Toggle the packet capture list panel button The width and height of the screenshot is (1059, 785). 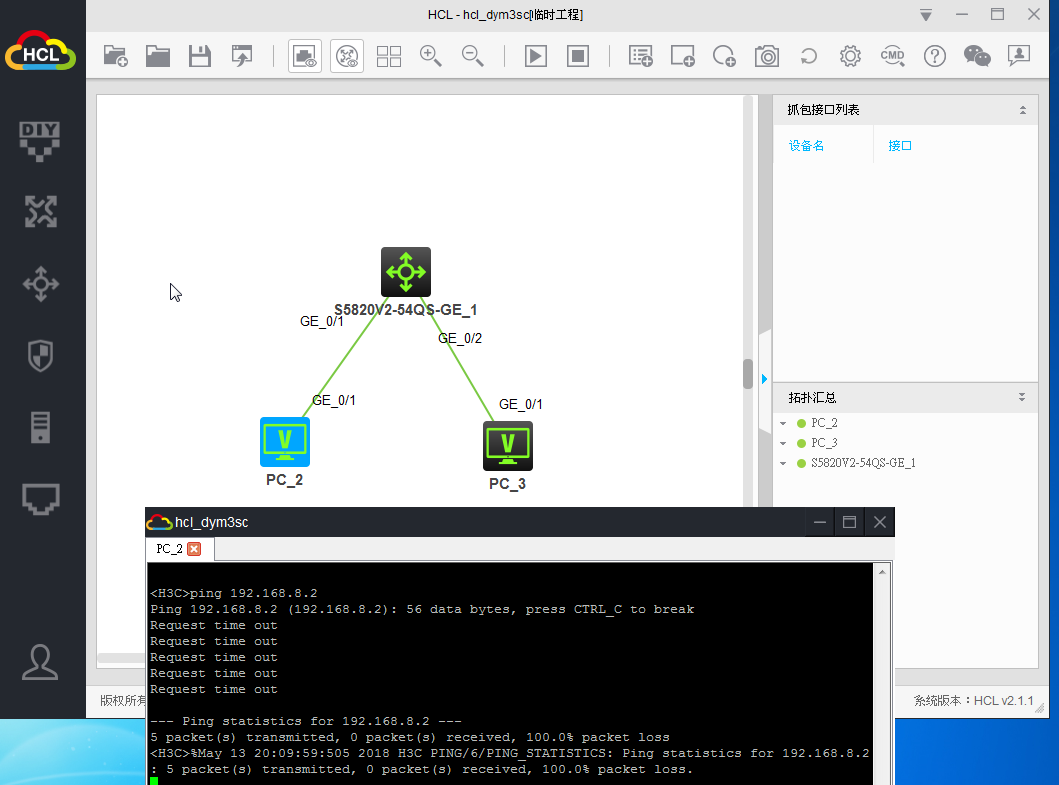pos(305,56)
